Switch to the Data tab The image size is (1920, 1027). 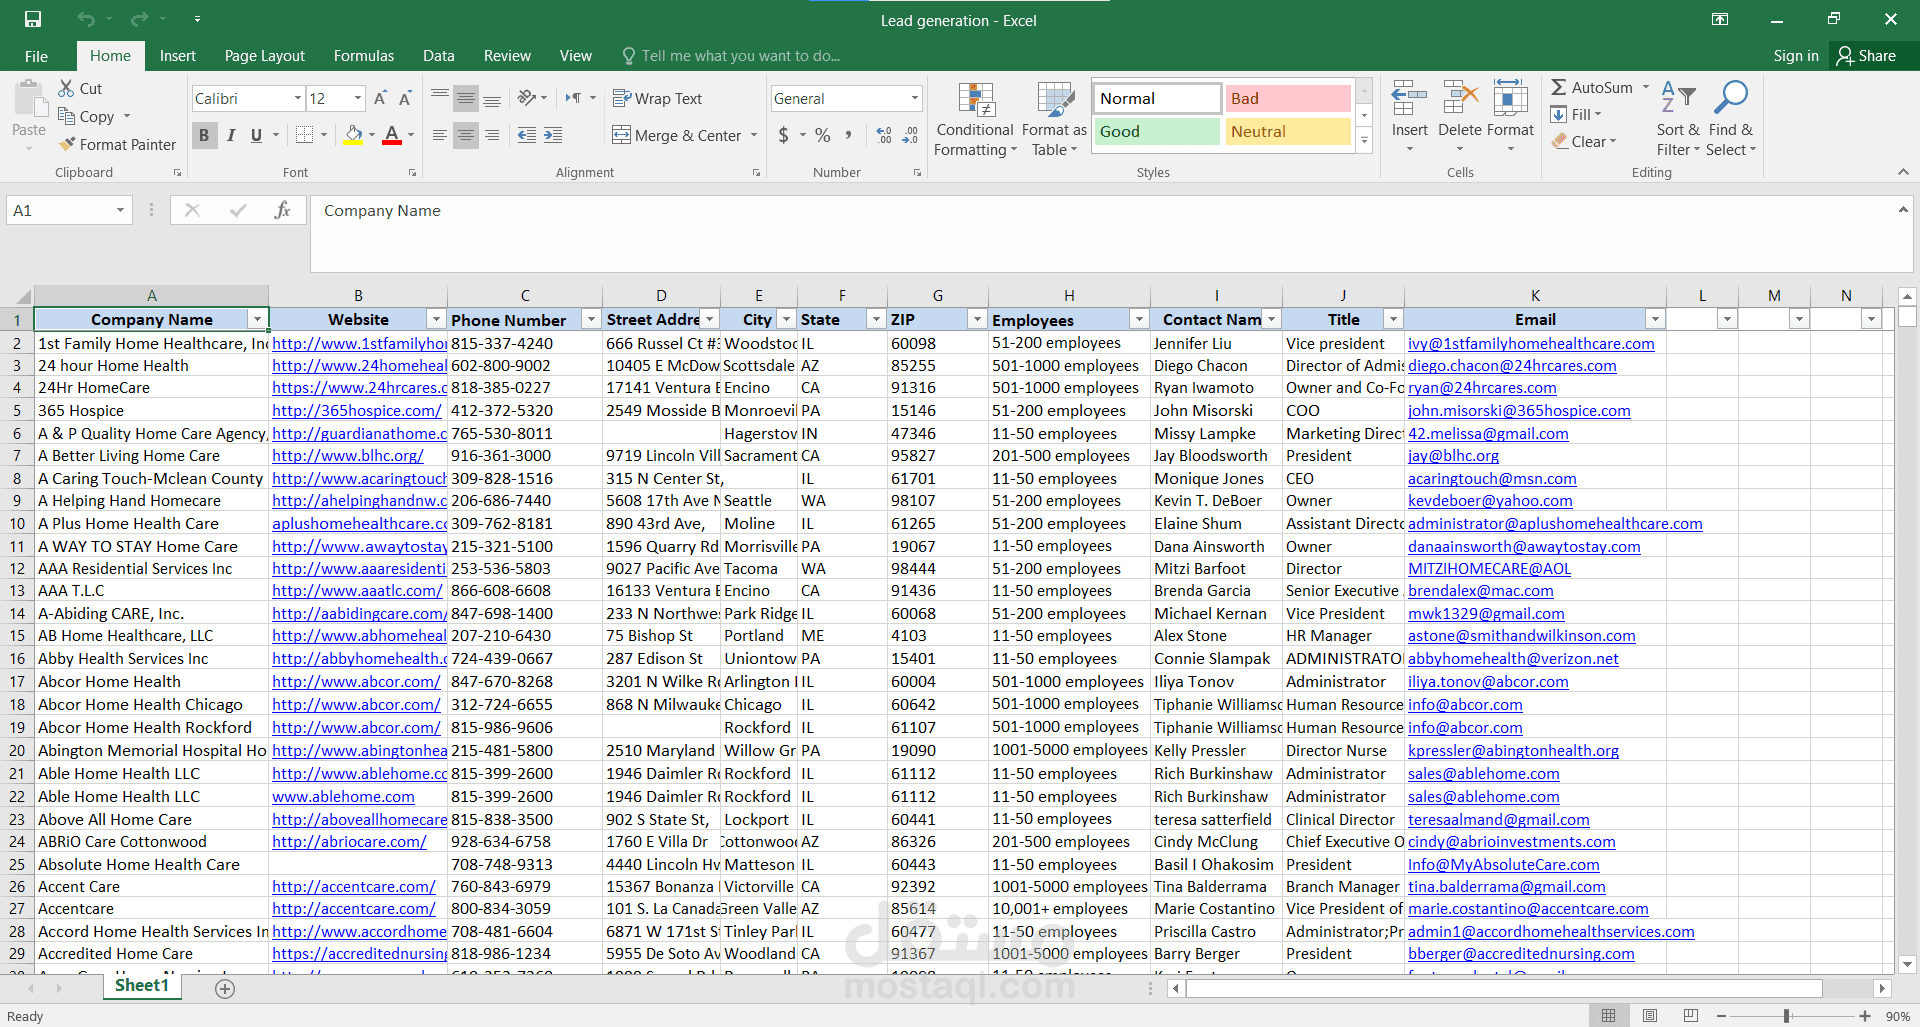point(438,56)
